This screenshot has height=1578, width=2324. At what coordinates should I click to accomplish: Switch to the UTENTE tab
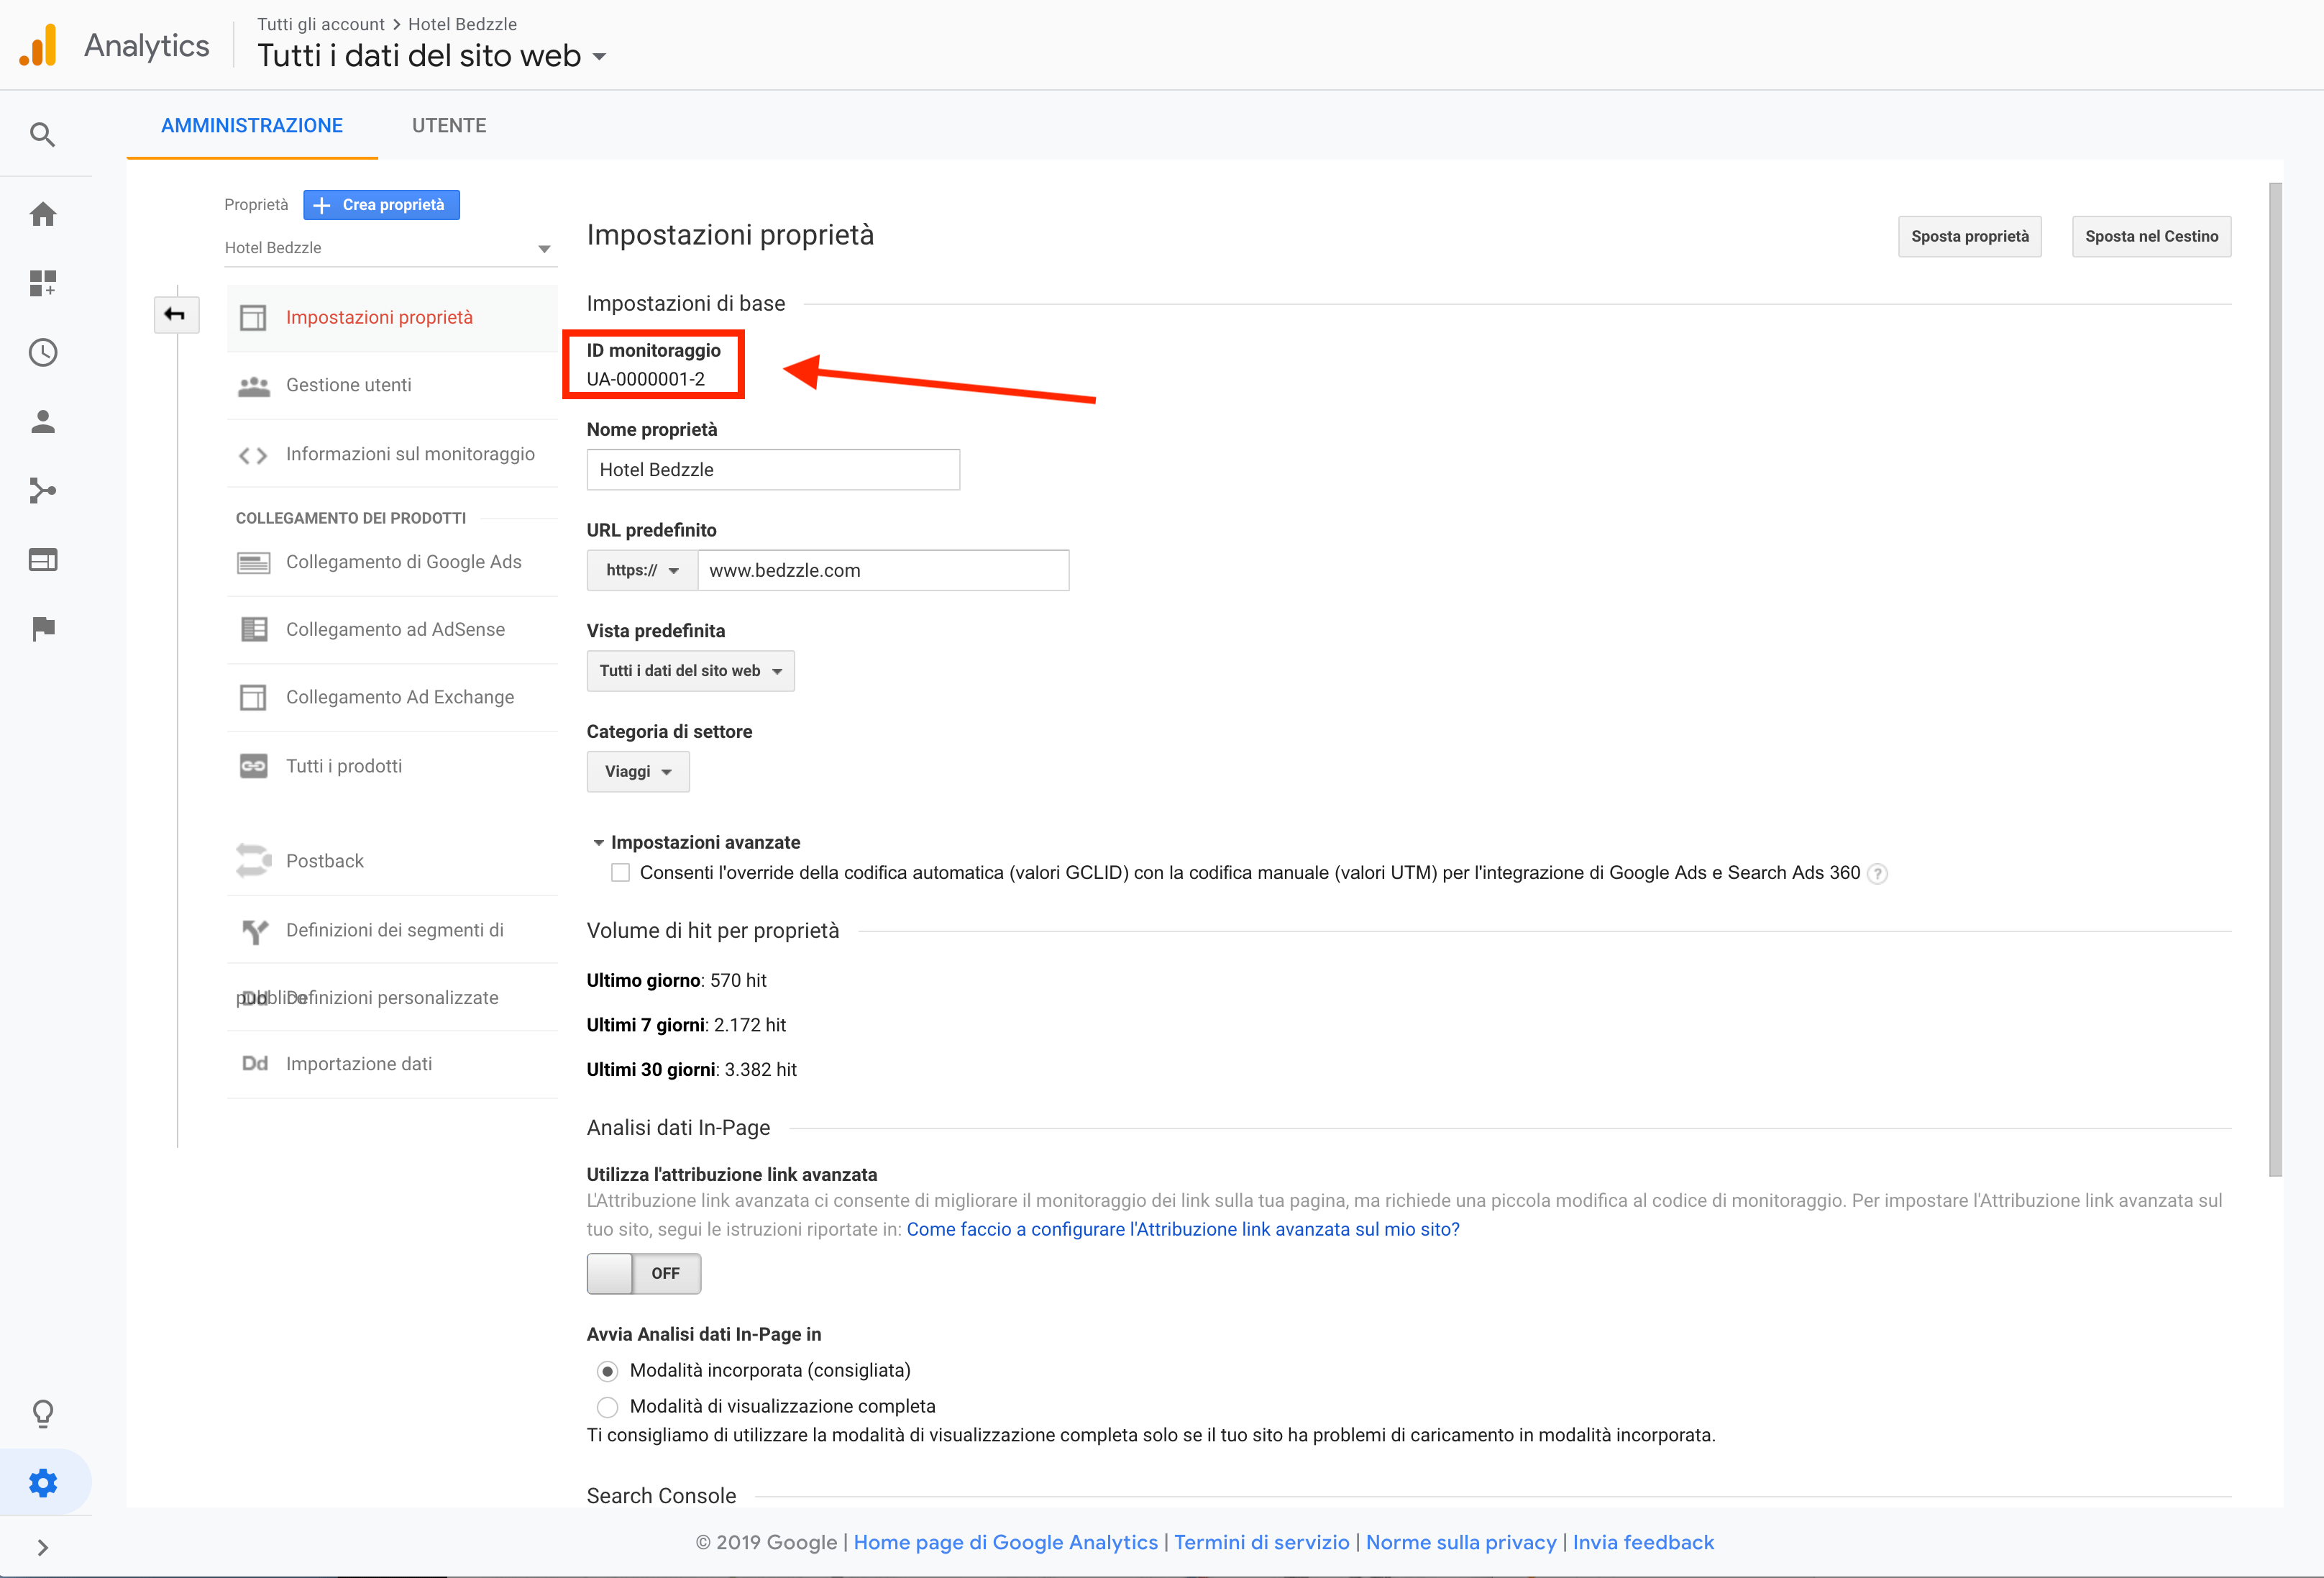pos(449,125)
